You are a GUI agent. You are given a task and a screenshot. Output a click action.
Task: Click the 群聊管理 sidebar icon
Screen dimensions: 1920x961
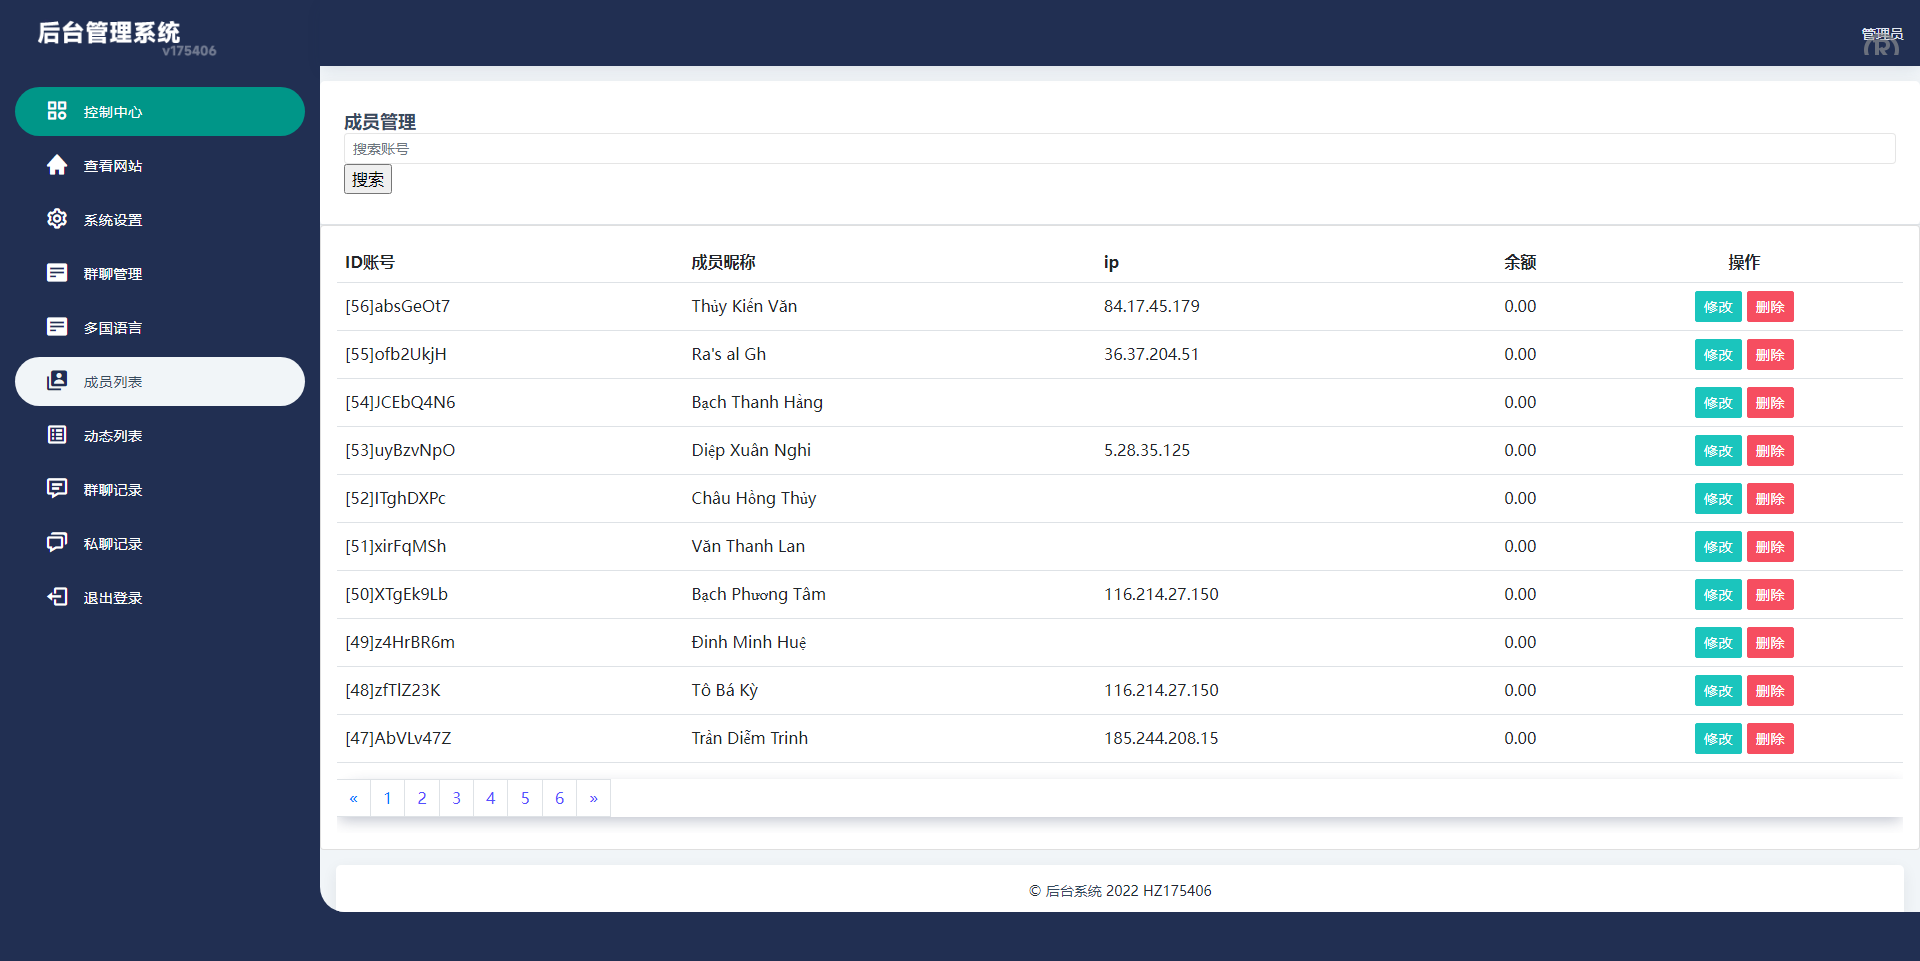(57, 273)
